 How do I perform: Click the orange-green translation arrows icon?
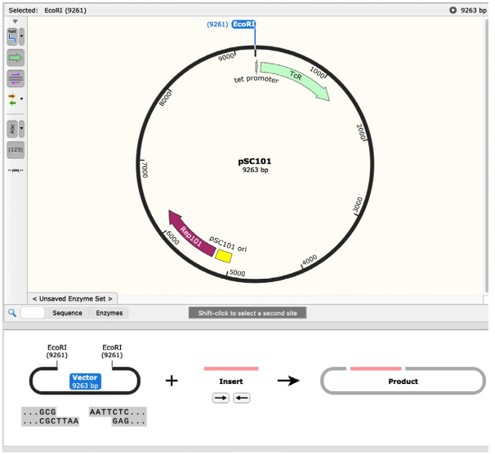12,99
